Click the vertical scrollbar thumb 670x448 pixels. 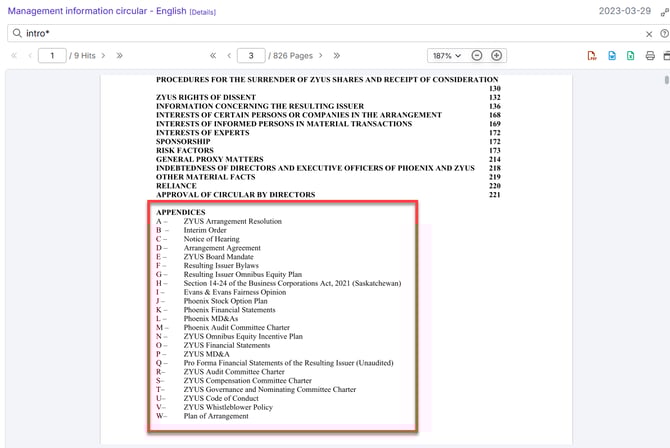coord(667,80)
